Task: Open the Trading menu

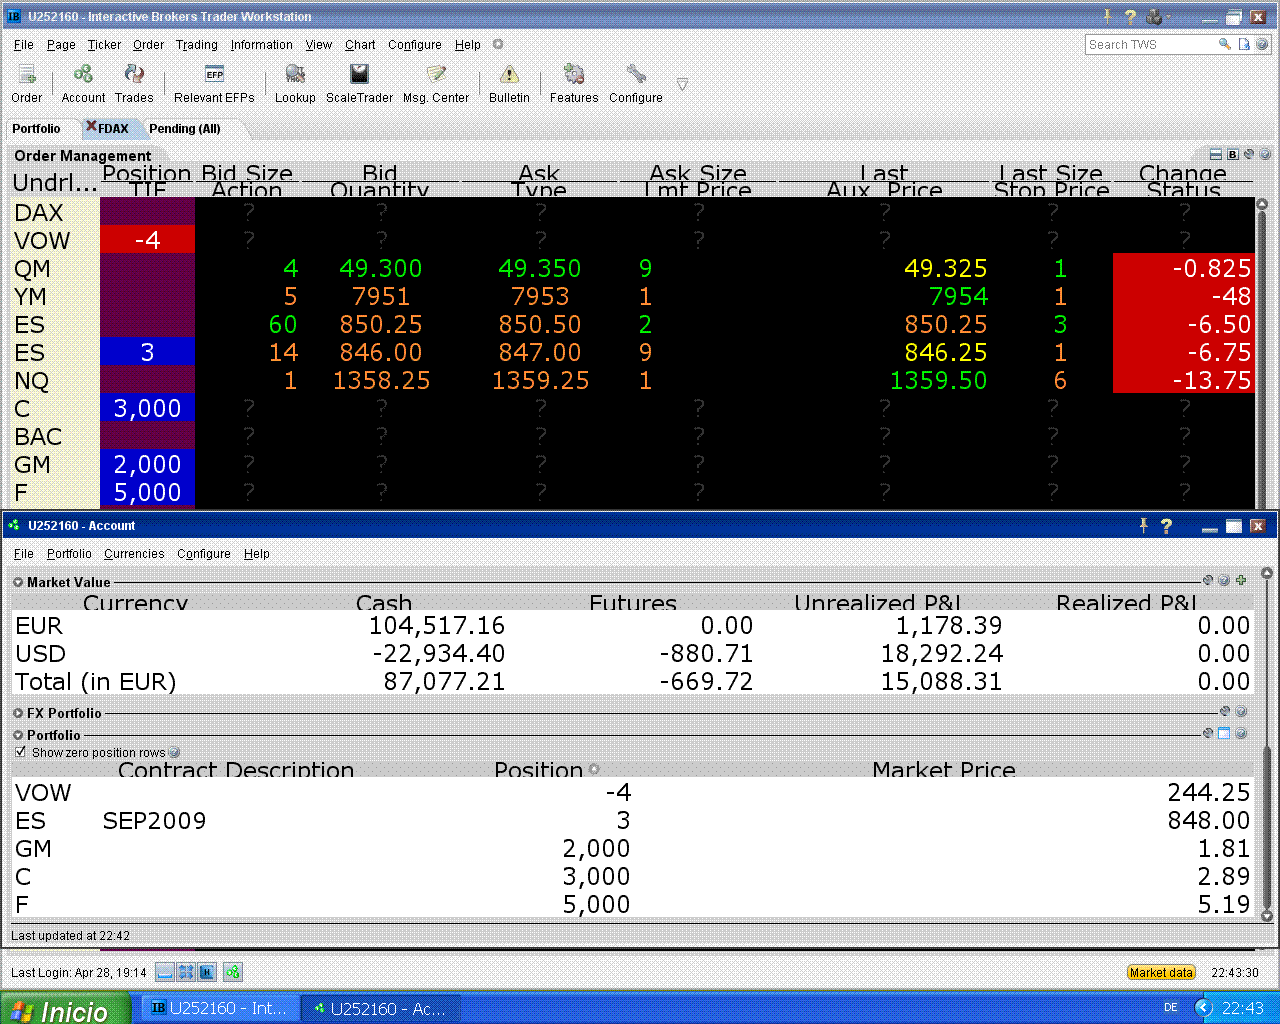Action: click(x=196, y=45)
